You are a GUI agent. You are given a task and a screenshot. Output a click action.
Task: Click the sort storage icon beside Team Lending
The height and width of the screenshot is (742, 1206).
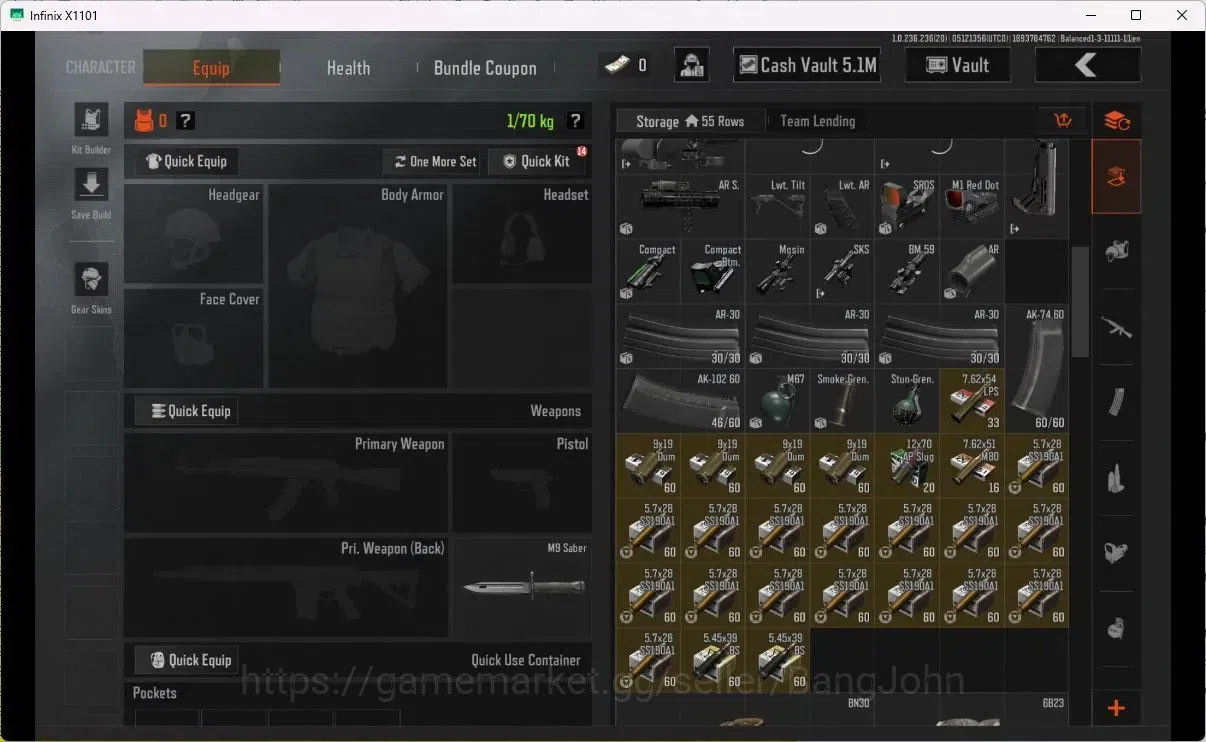pos(1063,121)
